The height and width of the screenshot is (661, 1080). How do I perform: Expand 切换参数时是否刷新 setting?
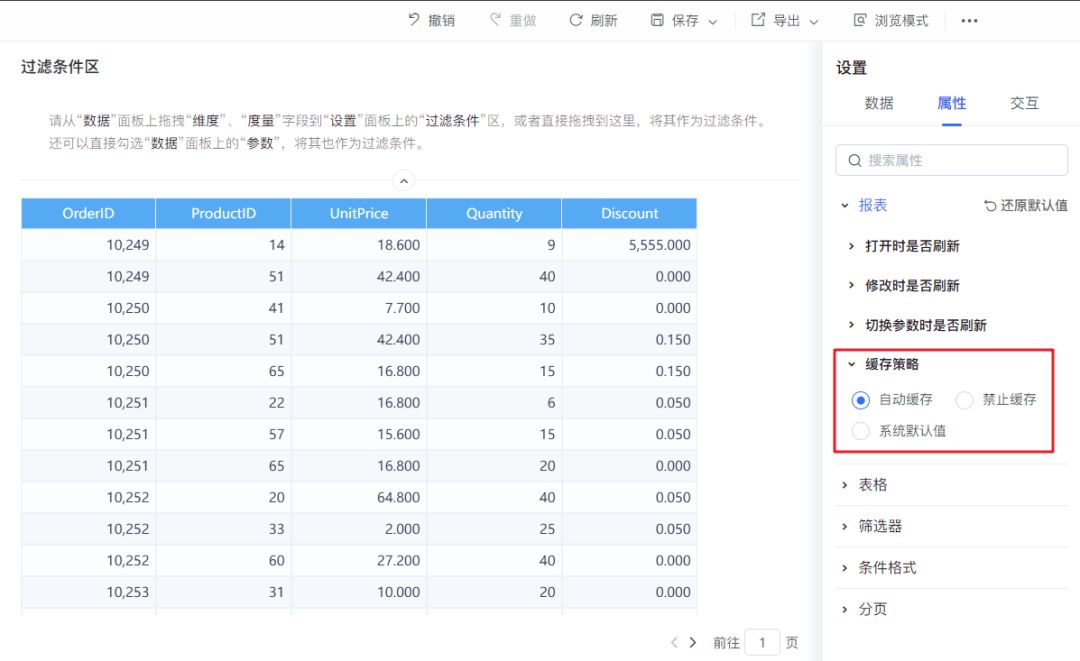click(851, 325)
